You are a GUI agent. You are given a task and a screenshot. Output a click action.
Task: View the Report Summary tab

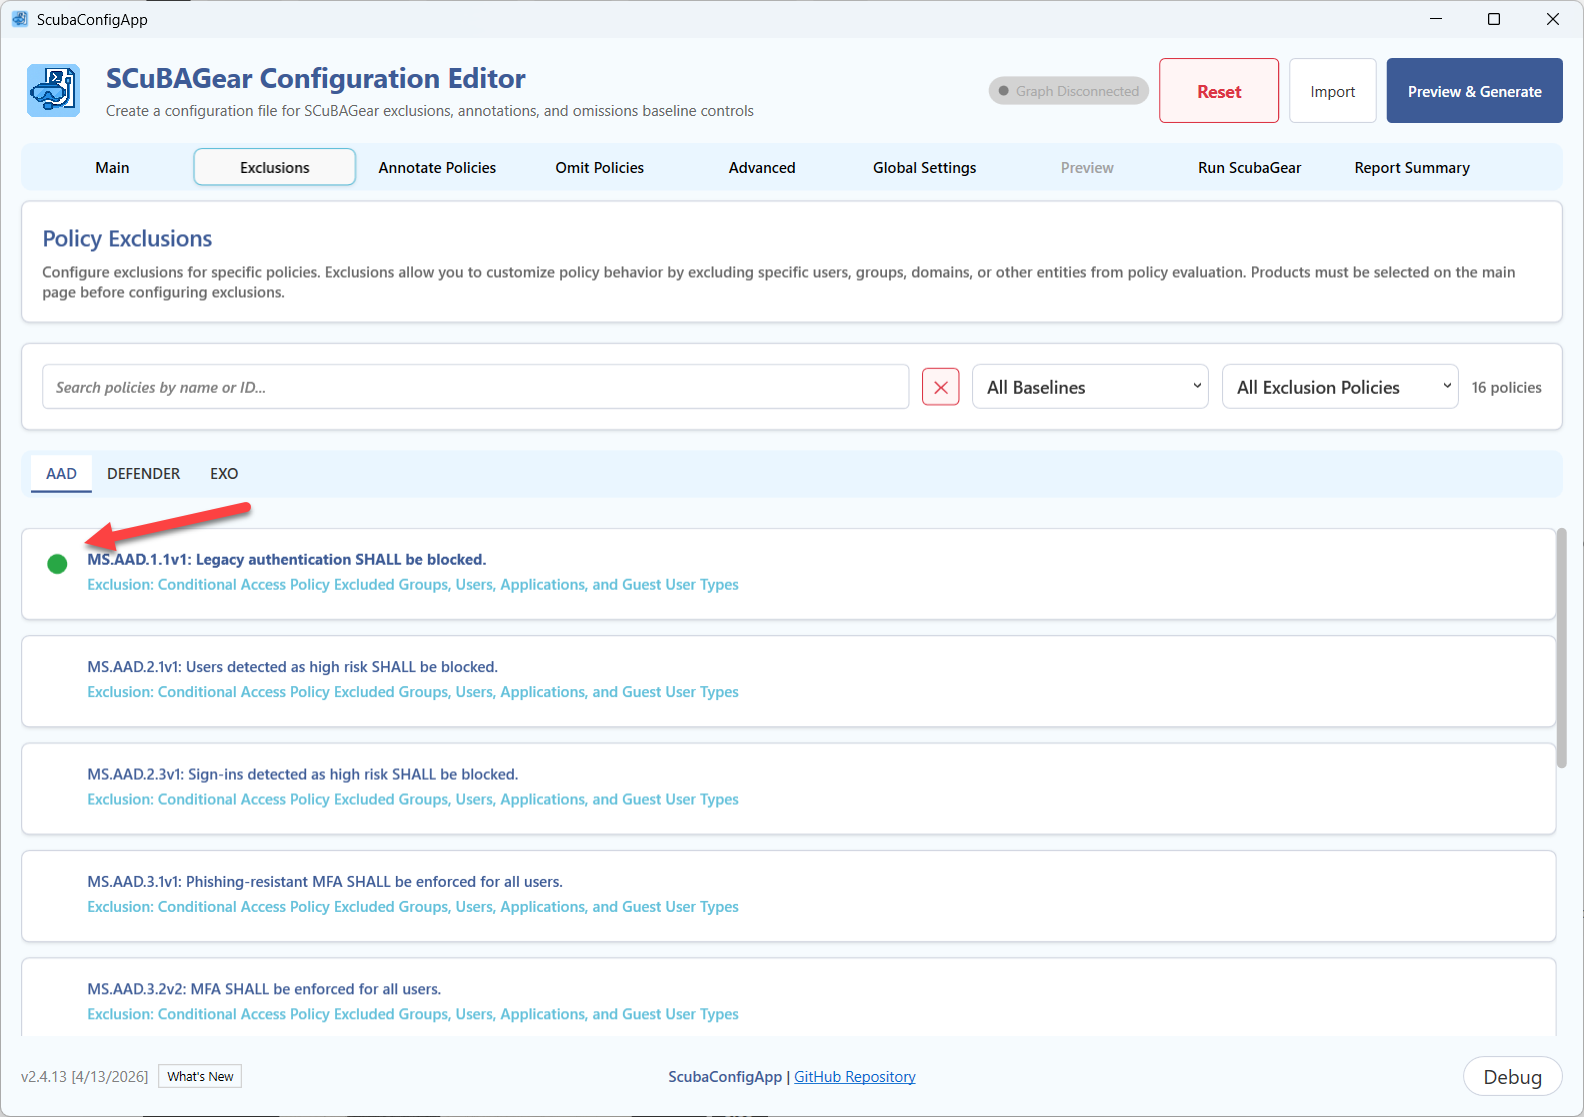1412,167
